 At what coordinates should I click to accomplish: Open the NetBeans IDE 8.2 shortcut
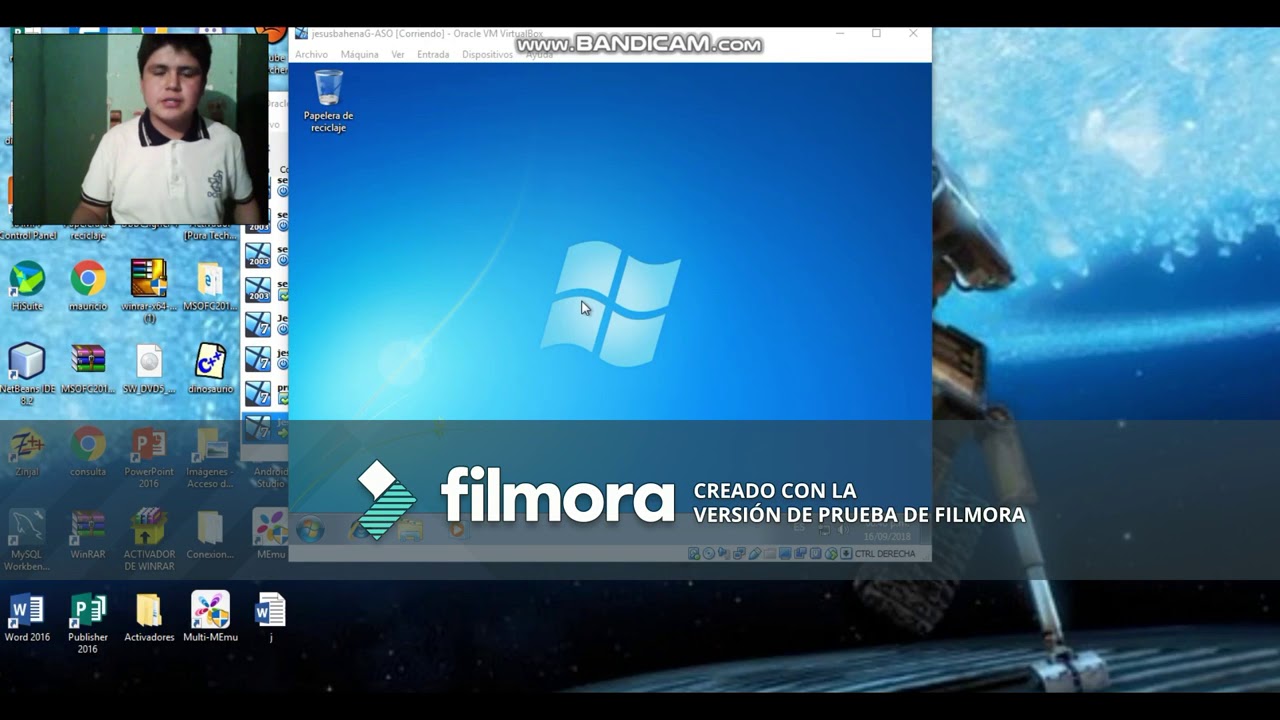[27, 361]
